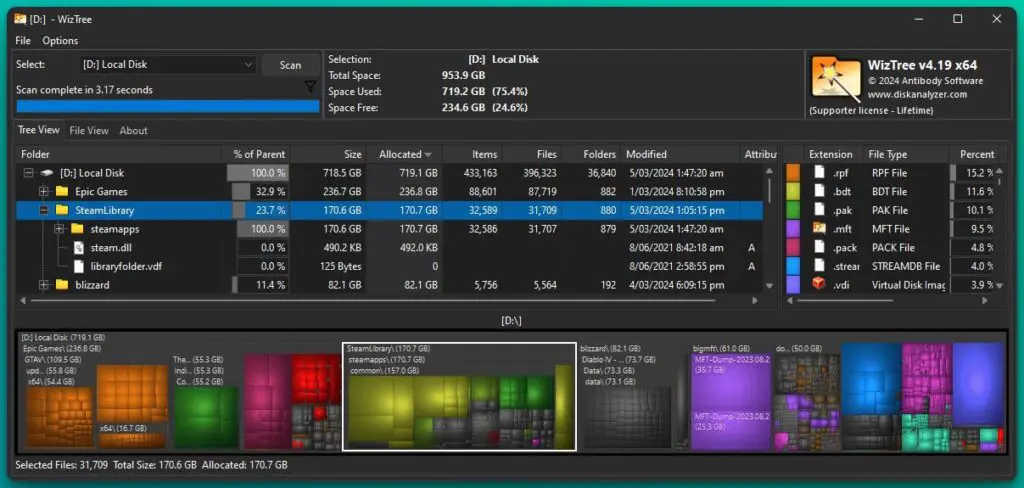
Task: Switch to the About tab
Action: pos(133,131)
